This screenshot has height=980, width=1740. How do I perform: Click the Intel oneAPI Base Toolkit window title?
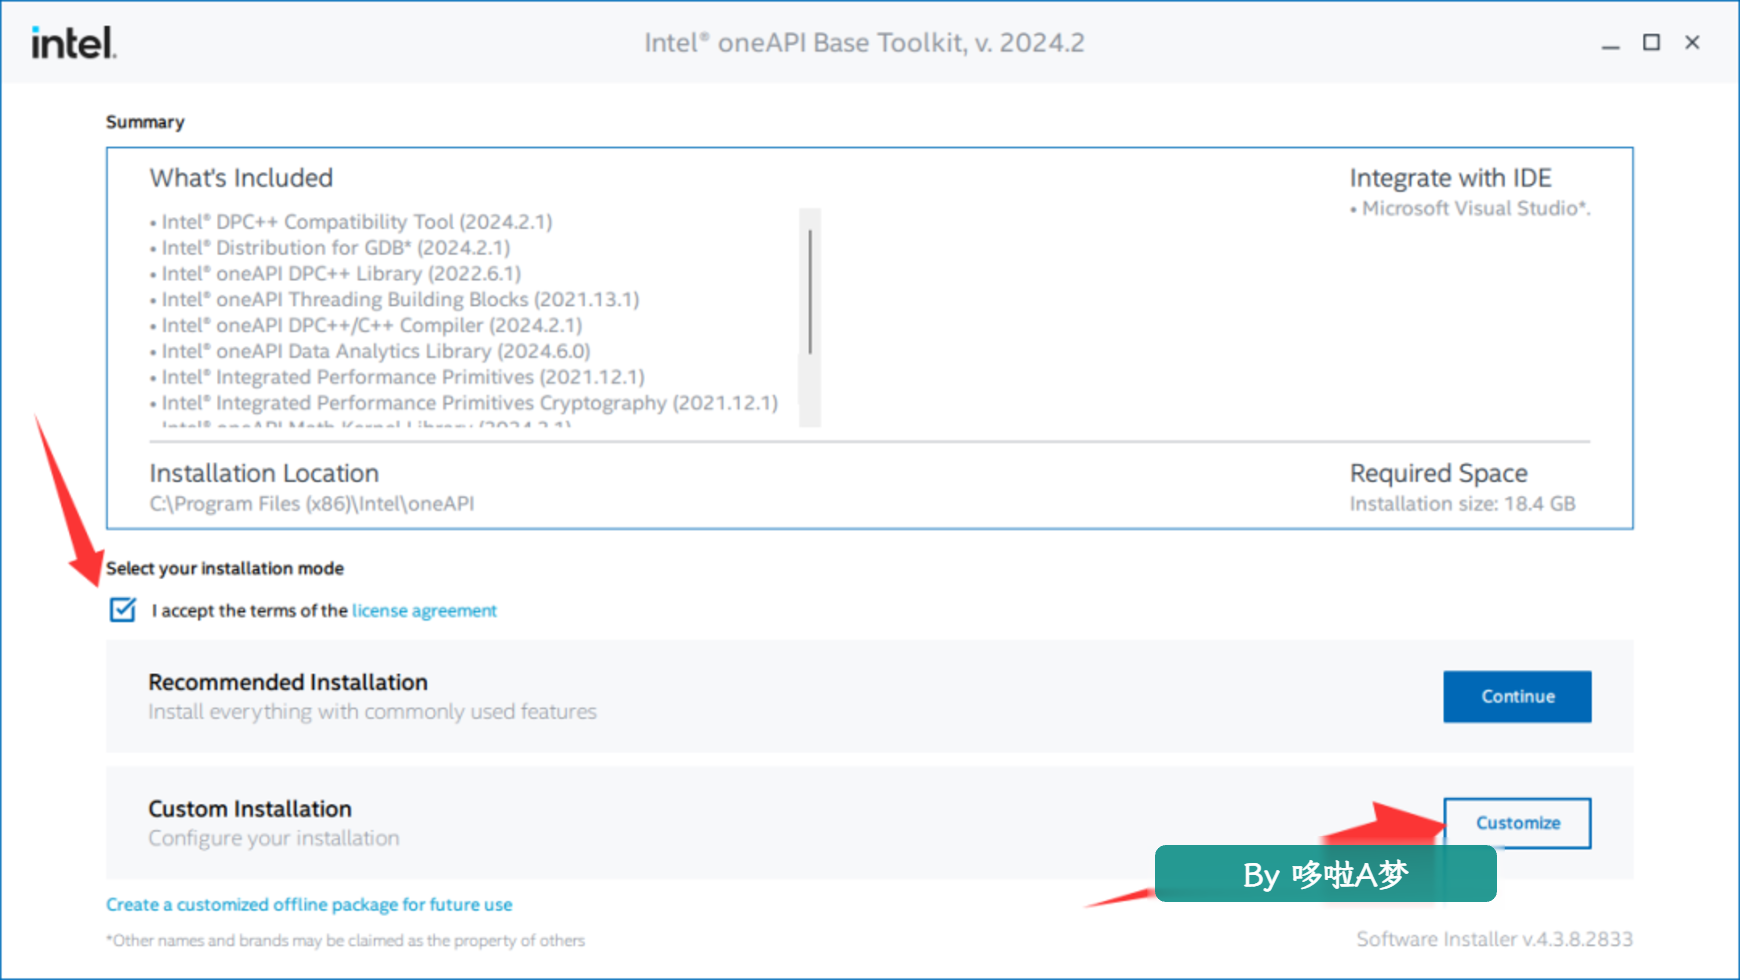(864, 42)
